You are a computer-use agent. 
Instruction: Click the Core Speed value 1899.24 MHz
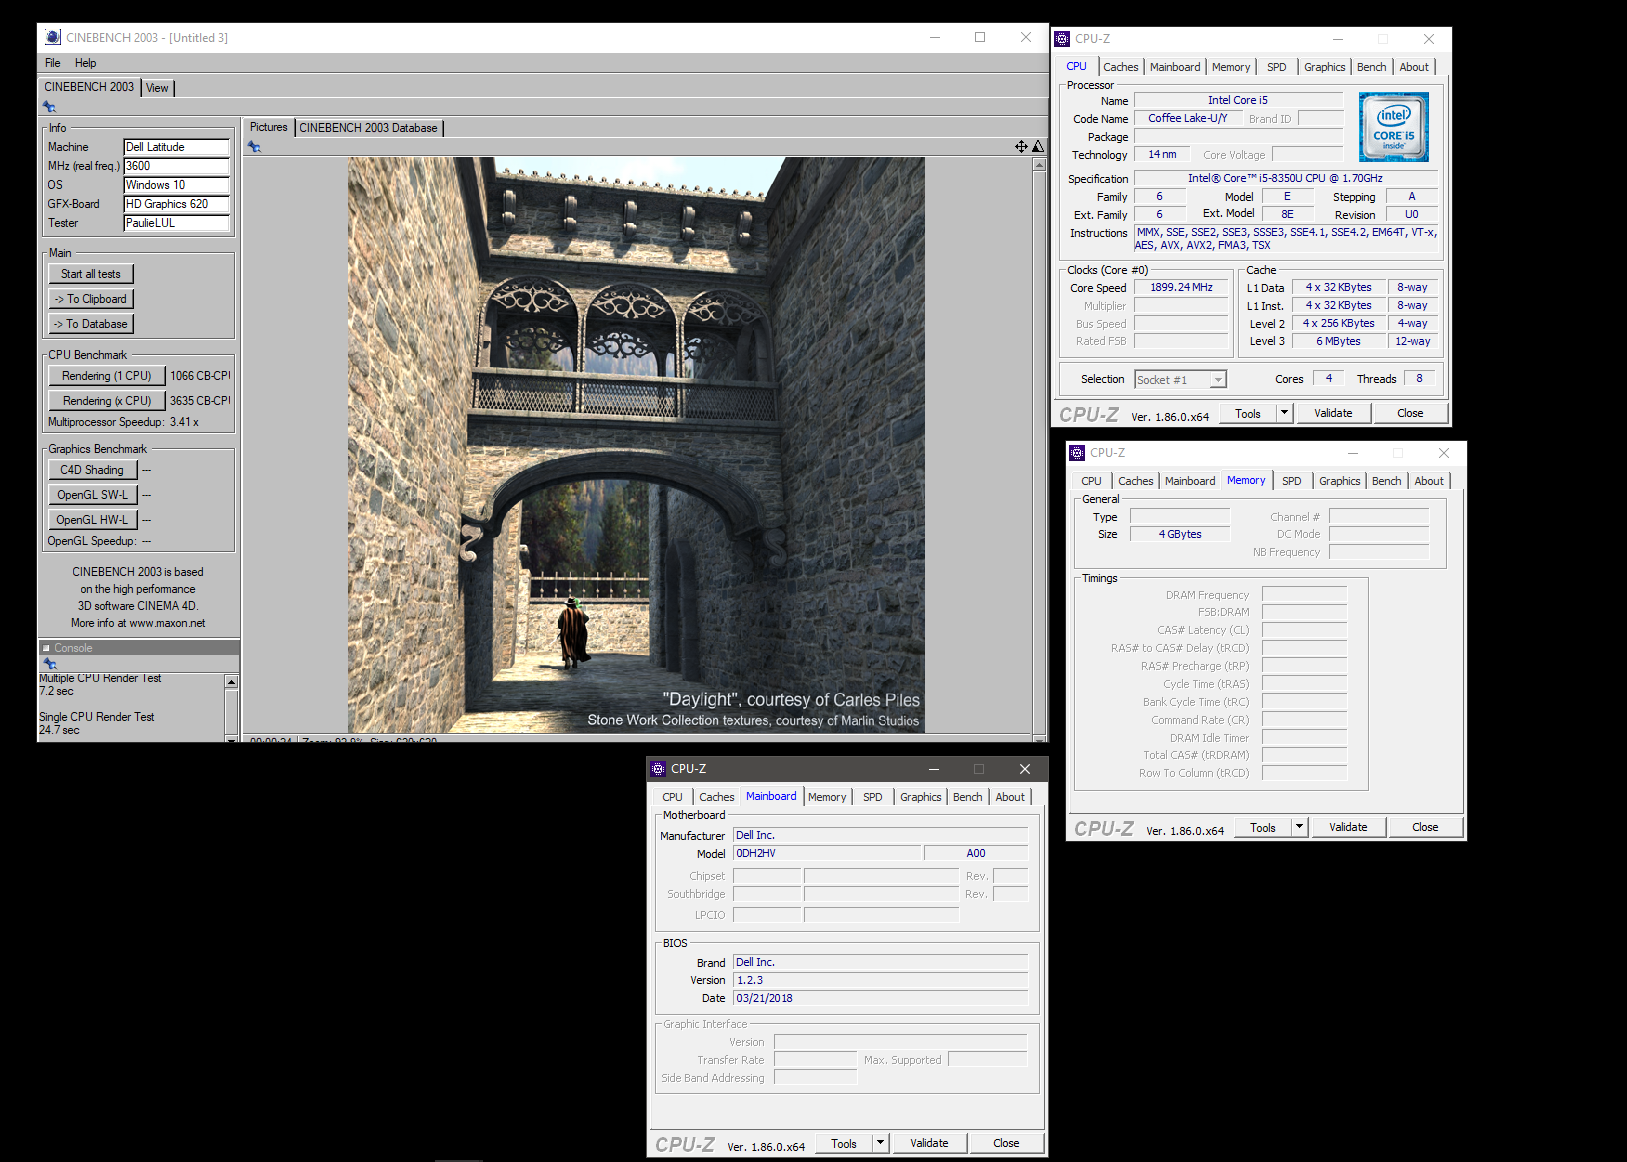coord(1181,288)
